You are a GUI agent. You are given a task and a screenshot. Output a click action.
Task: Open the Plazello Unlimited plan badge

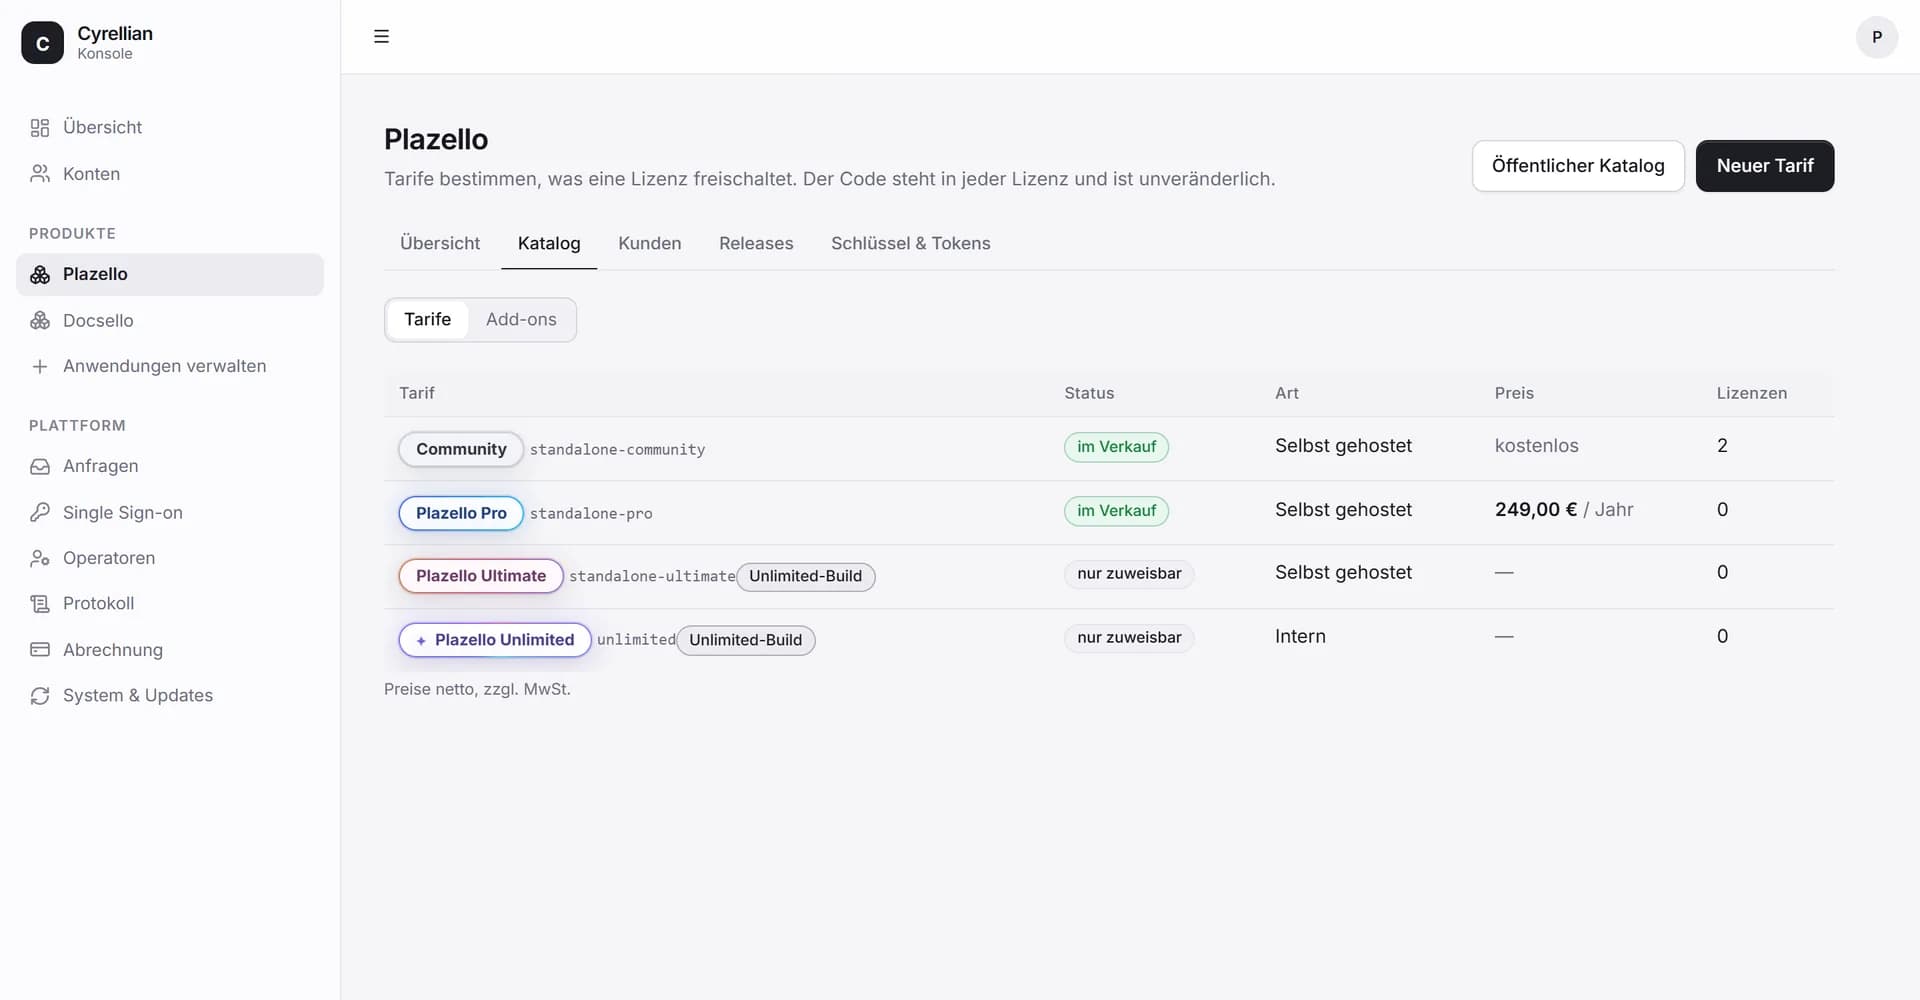coord(495,640)
